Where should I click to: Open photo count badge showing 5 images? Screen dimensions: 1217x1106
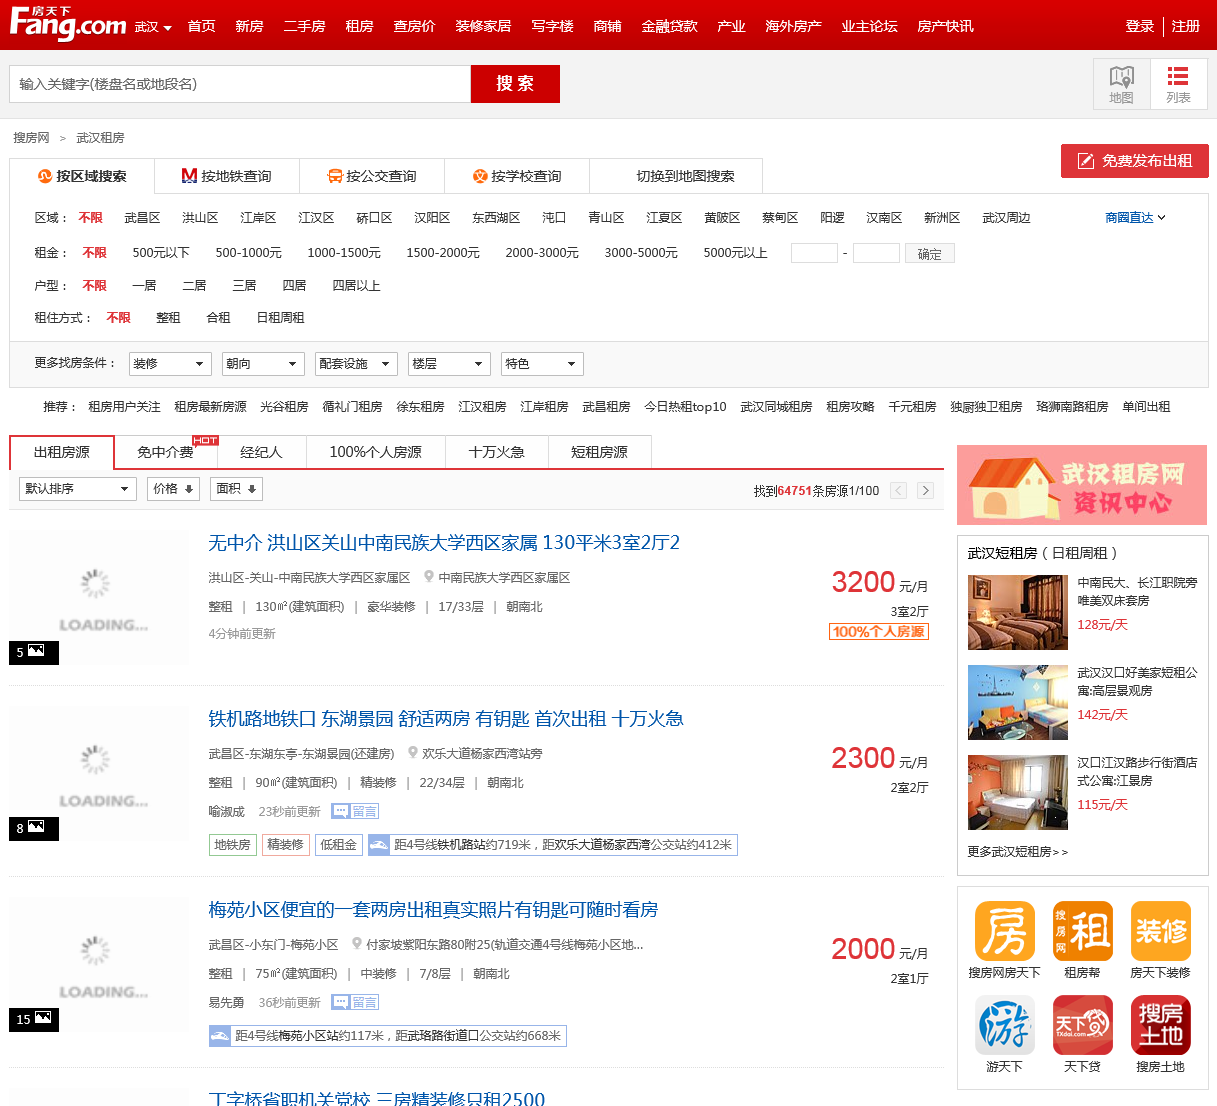(33, 652)
